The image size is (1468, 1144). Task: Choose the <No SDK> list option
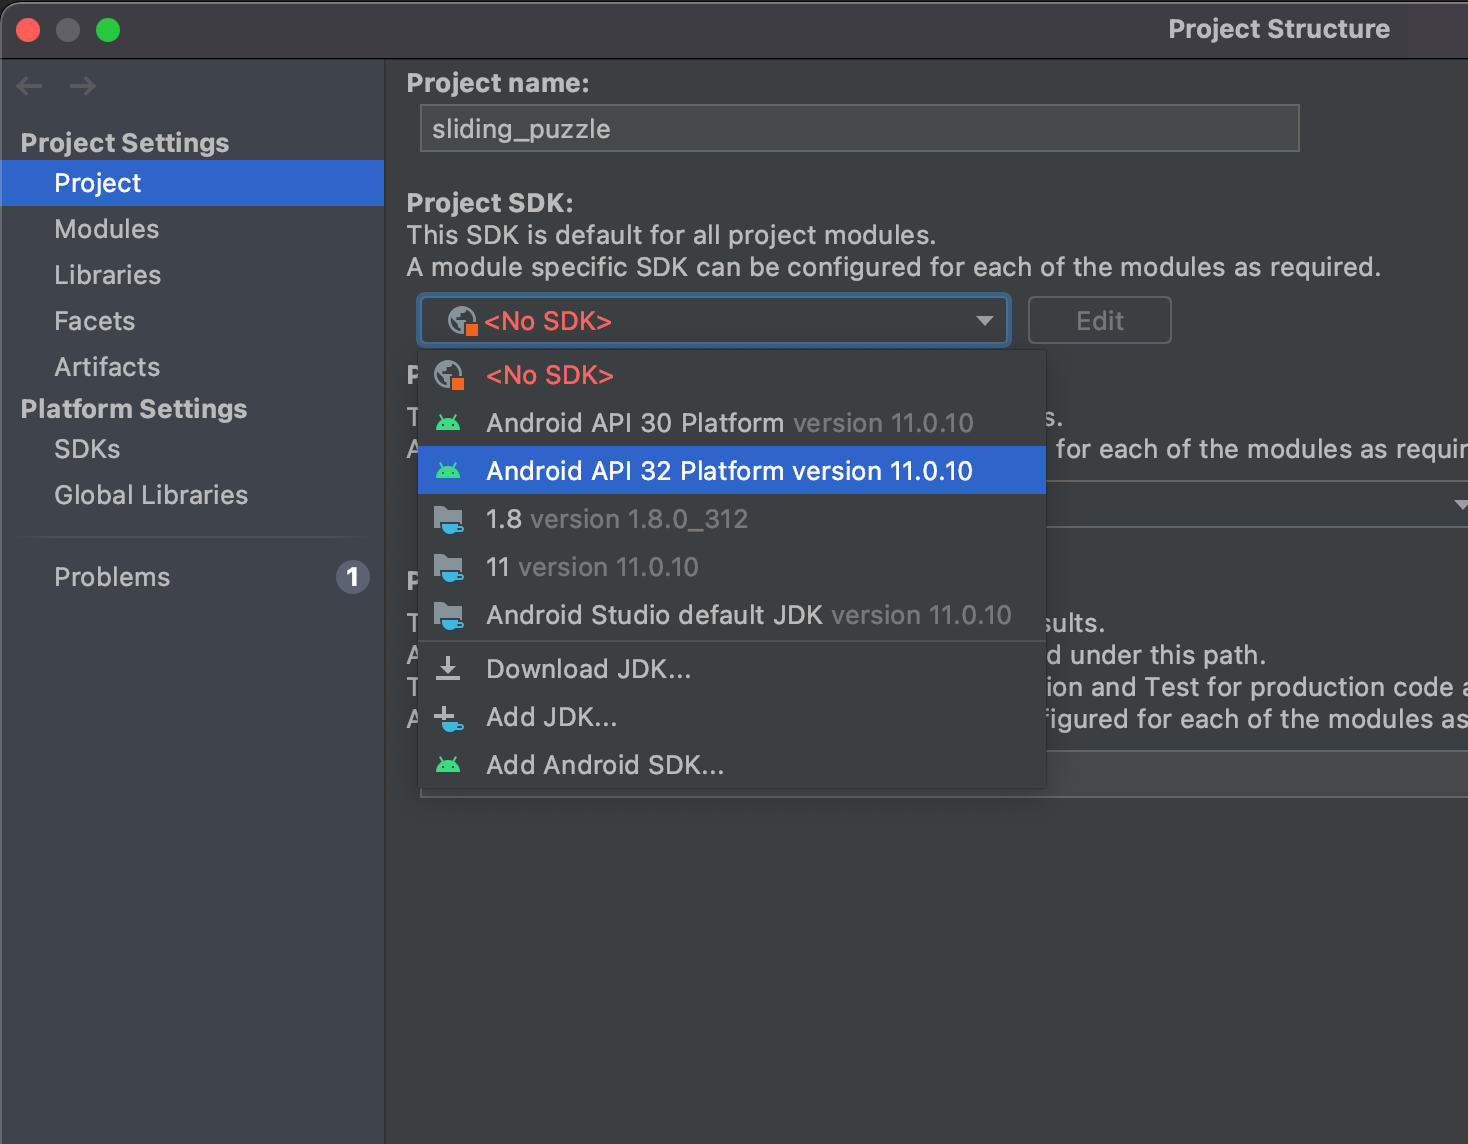[x=549, y=375]
